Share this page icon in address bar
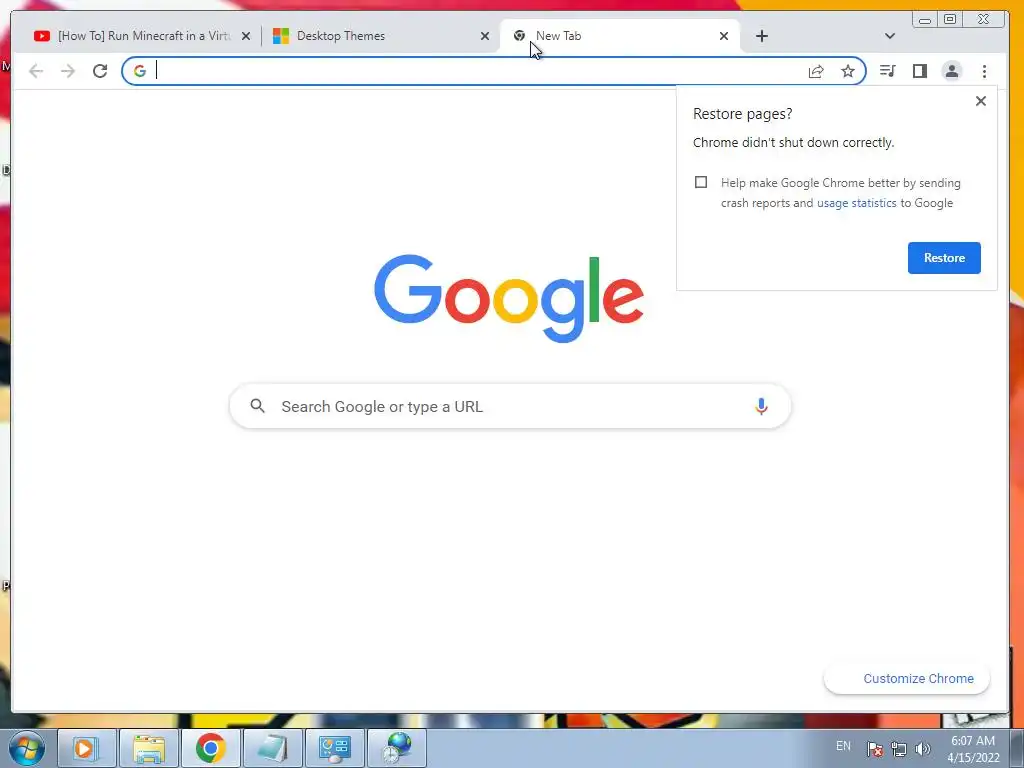1024x768 pixels. point(816,71)
